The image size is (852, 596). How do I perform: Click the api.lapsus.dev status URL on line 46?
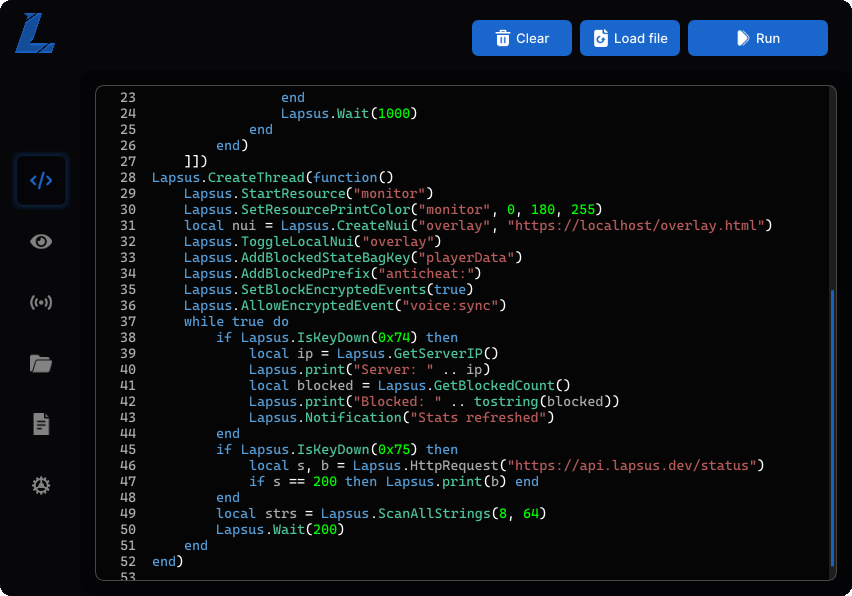point(635,466)
